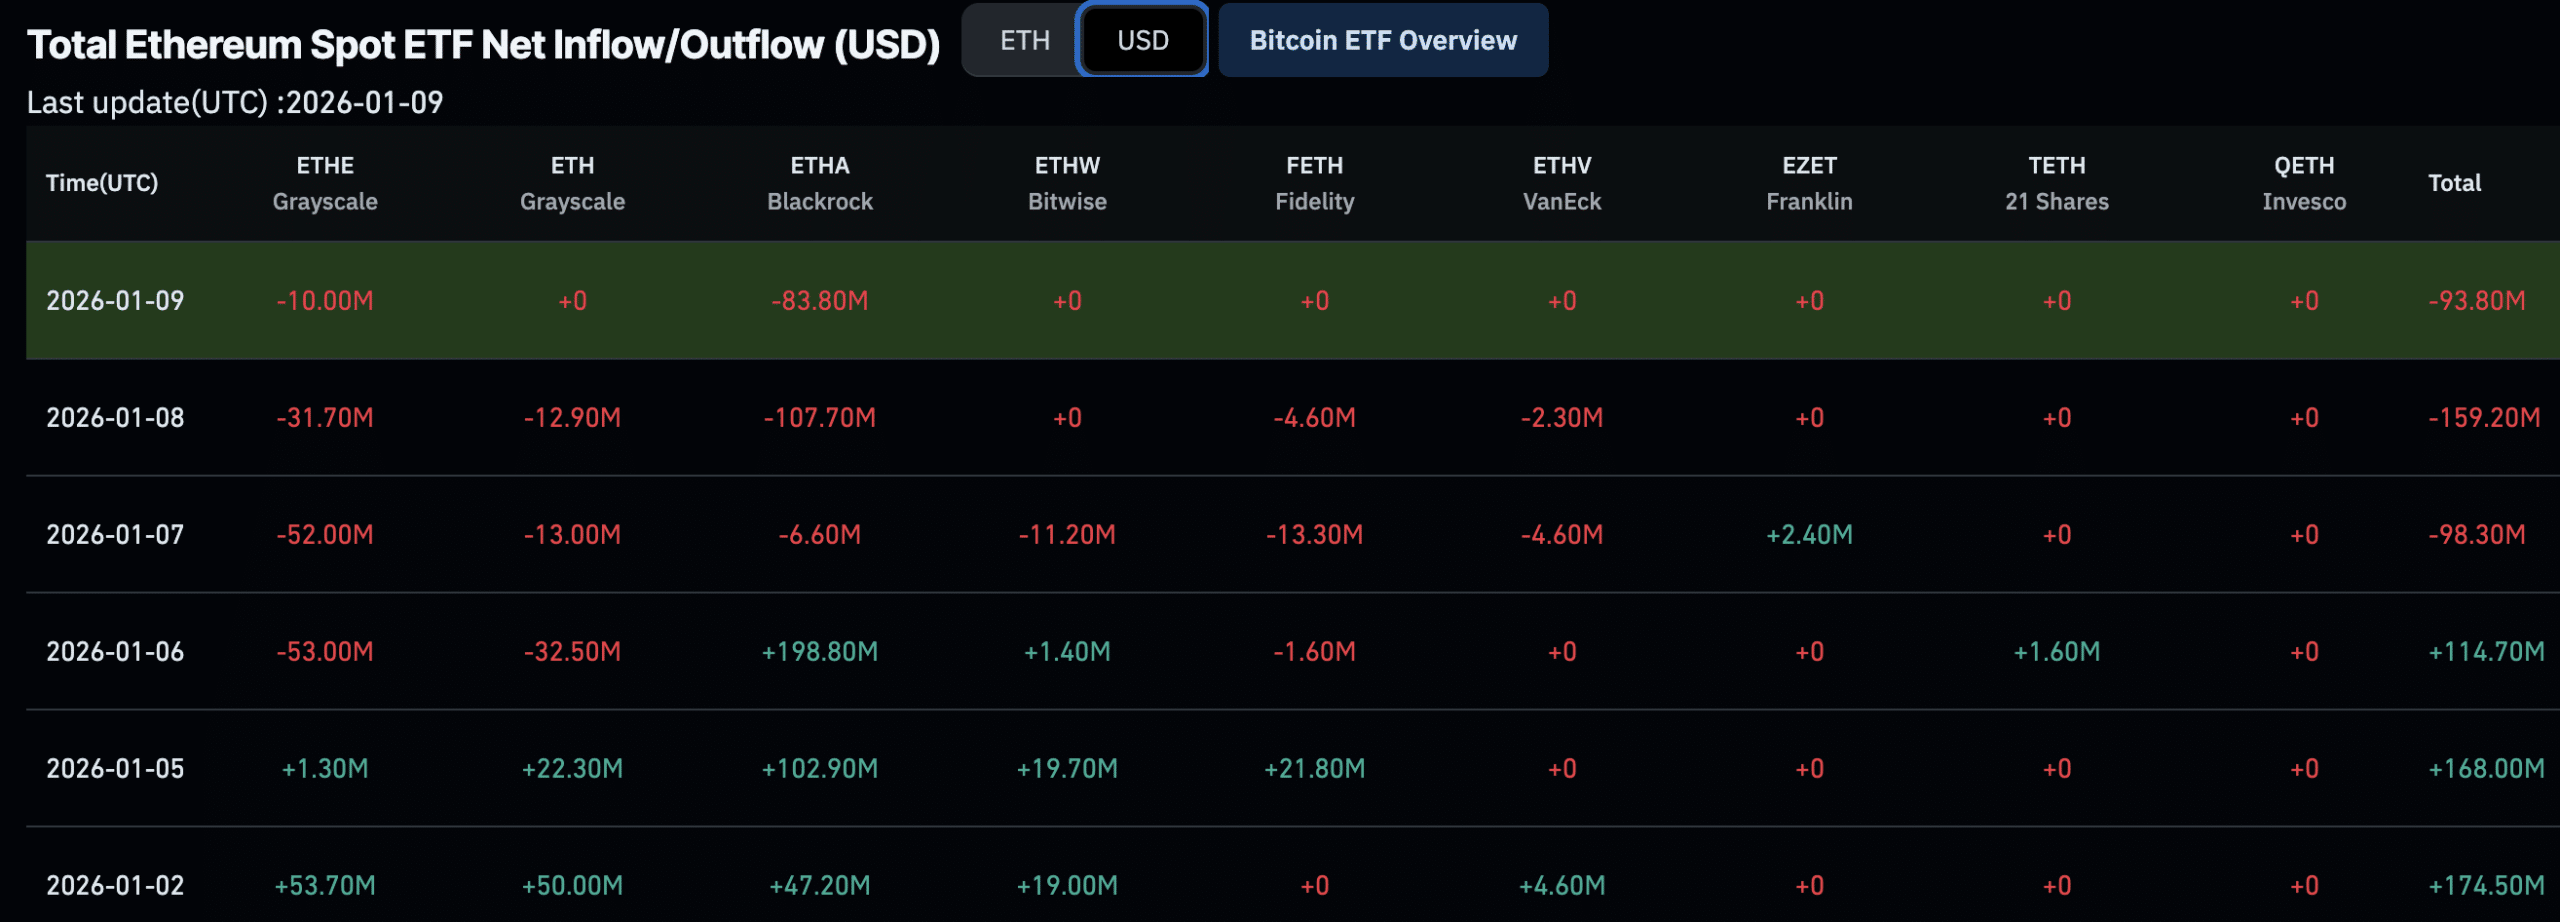Click the ETHA Blackrock column header

click(x=820, y=183)
